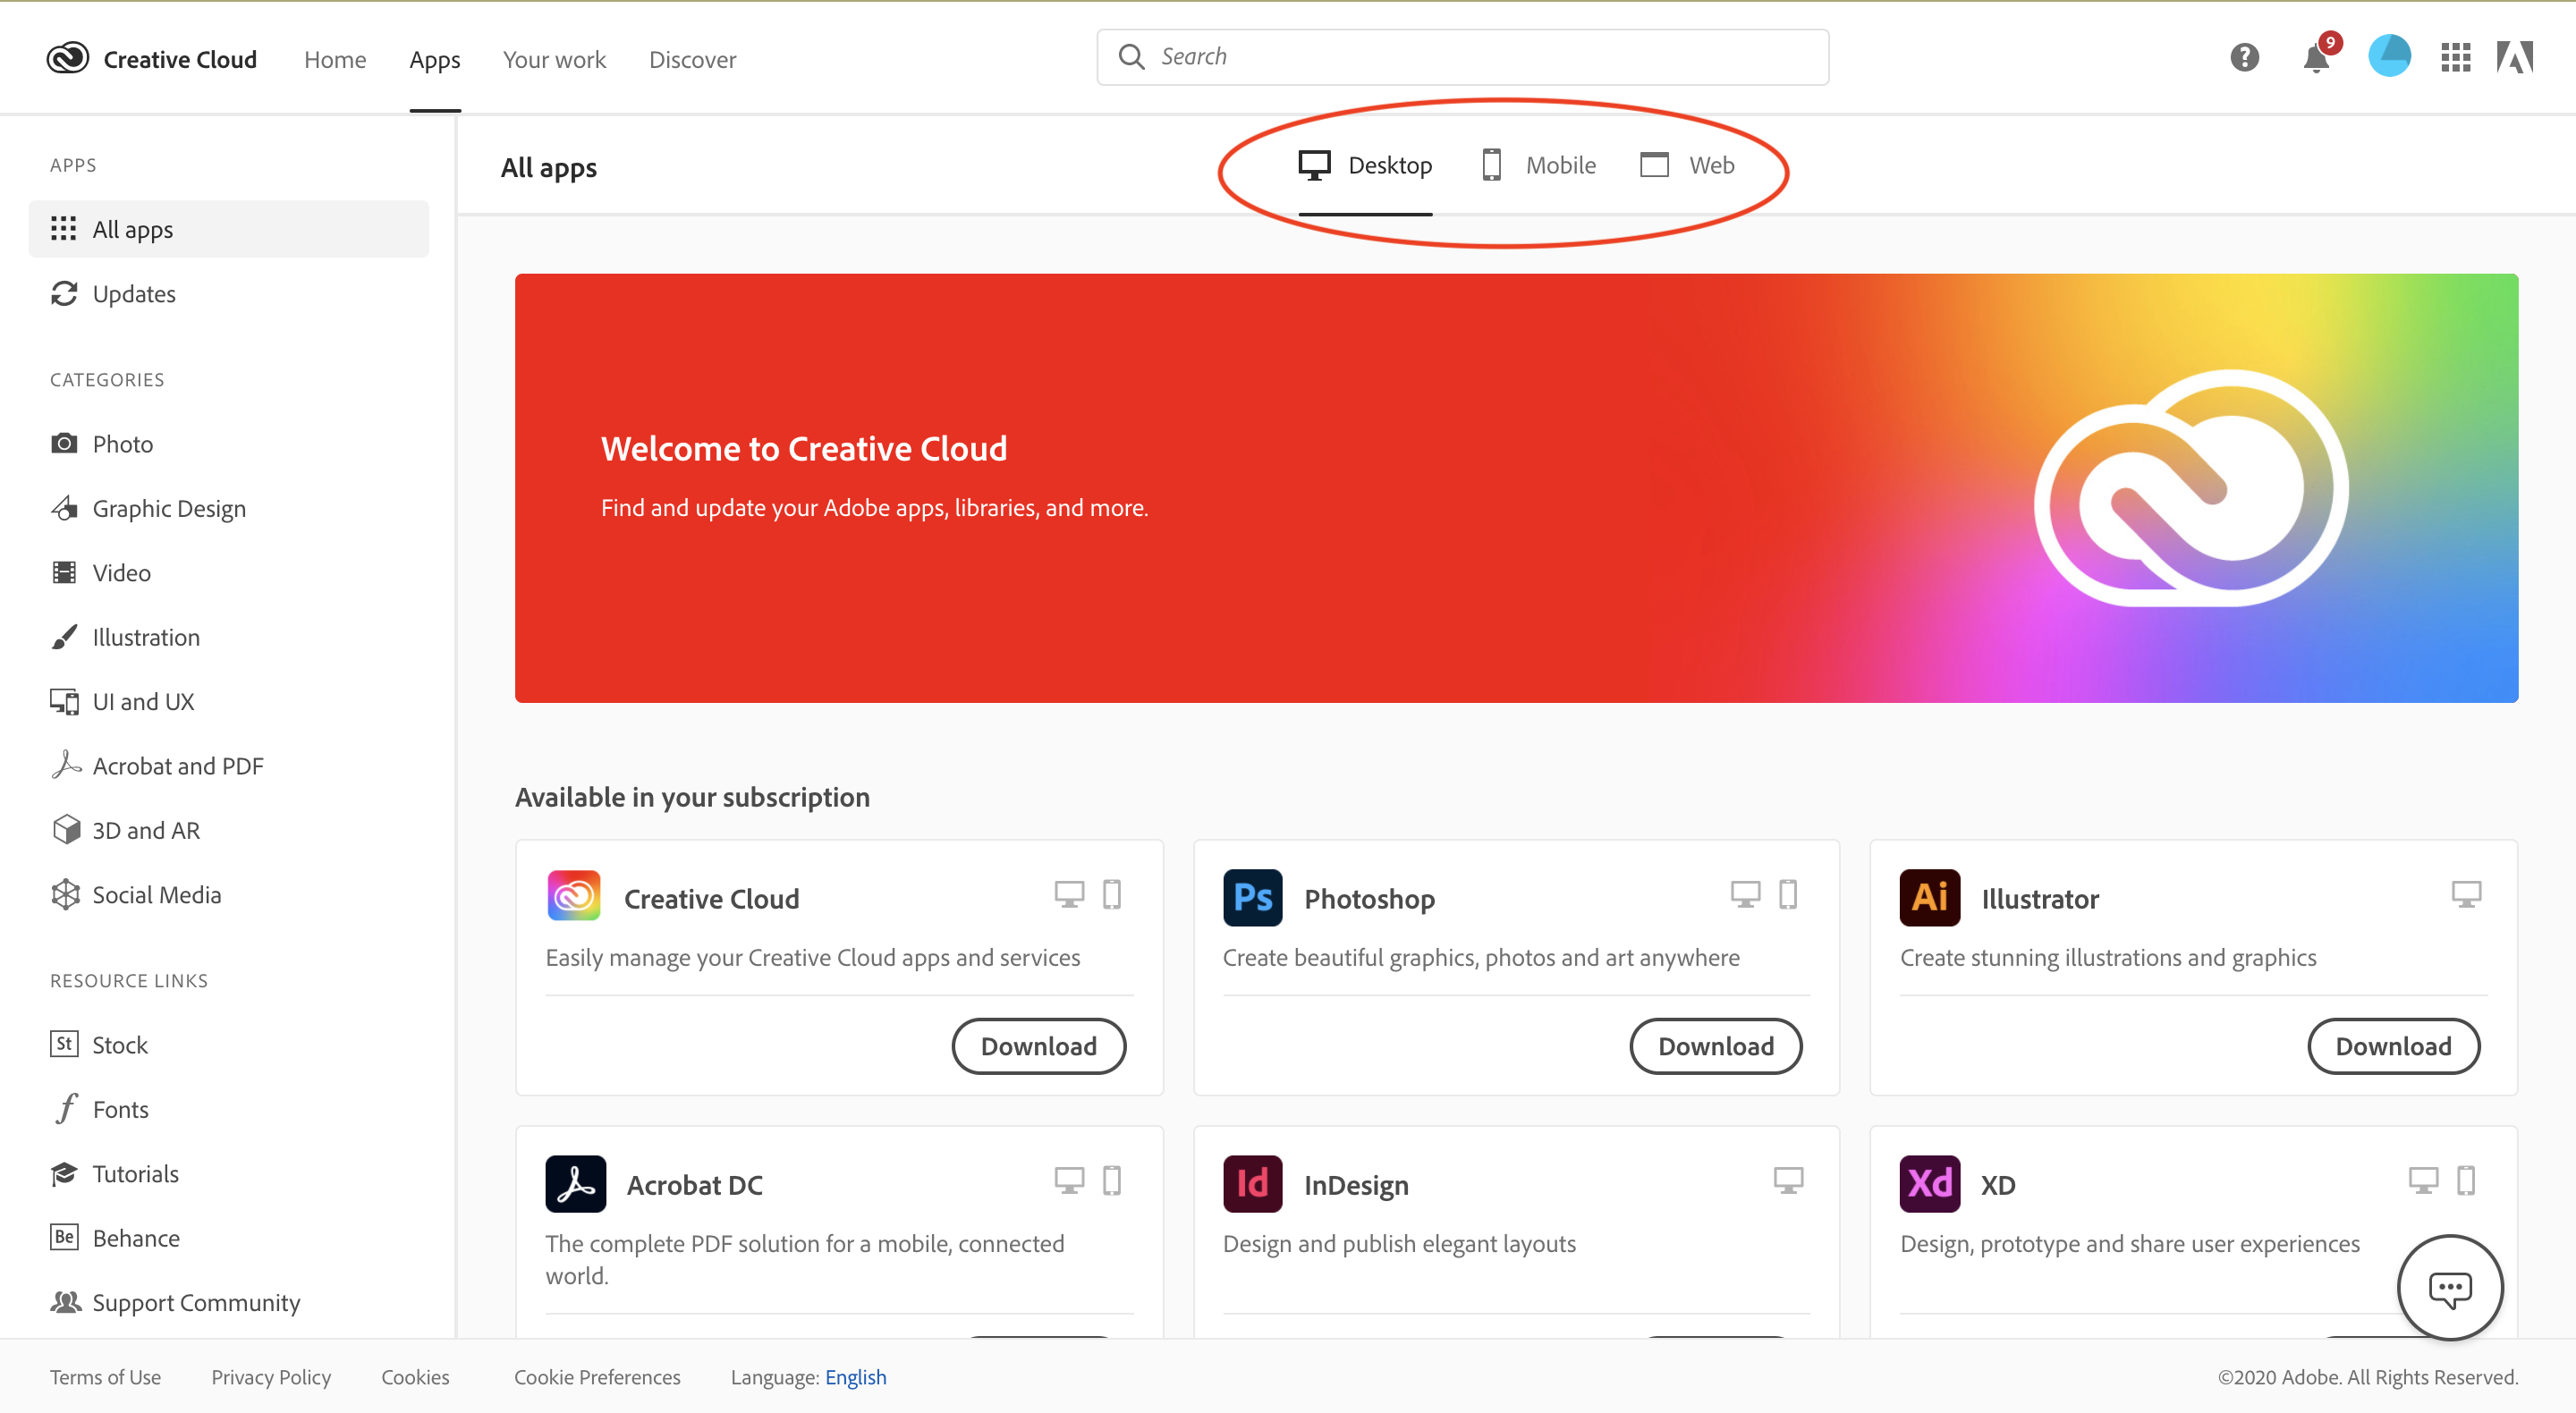The width and height of the screenshot is (2576, 1413).
Task: Open the app switcher grid icon
Action: (2455, 57)
